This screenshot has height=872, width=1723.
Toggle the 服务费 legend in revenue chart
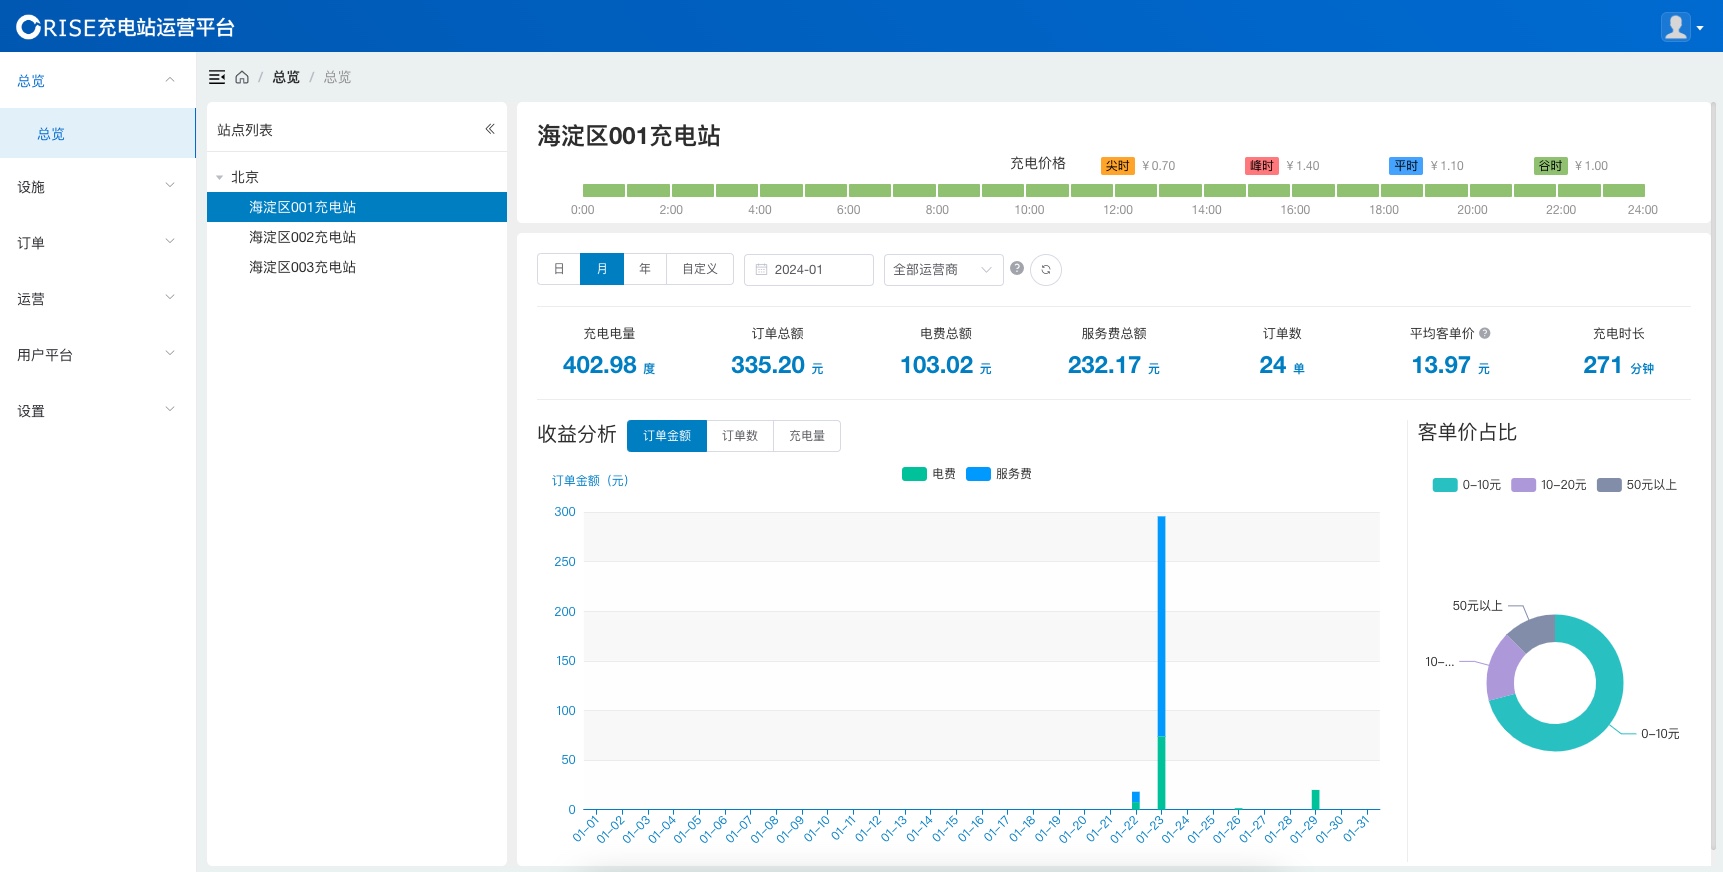click(999, 474)
